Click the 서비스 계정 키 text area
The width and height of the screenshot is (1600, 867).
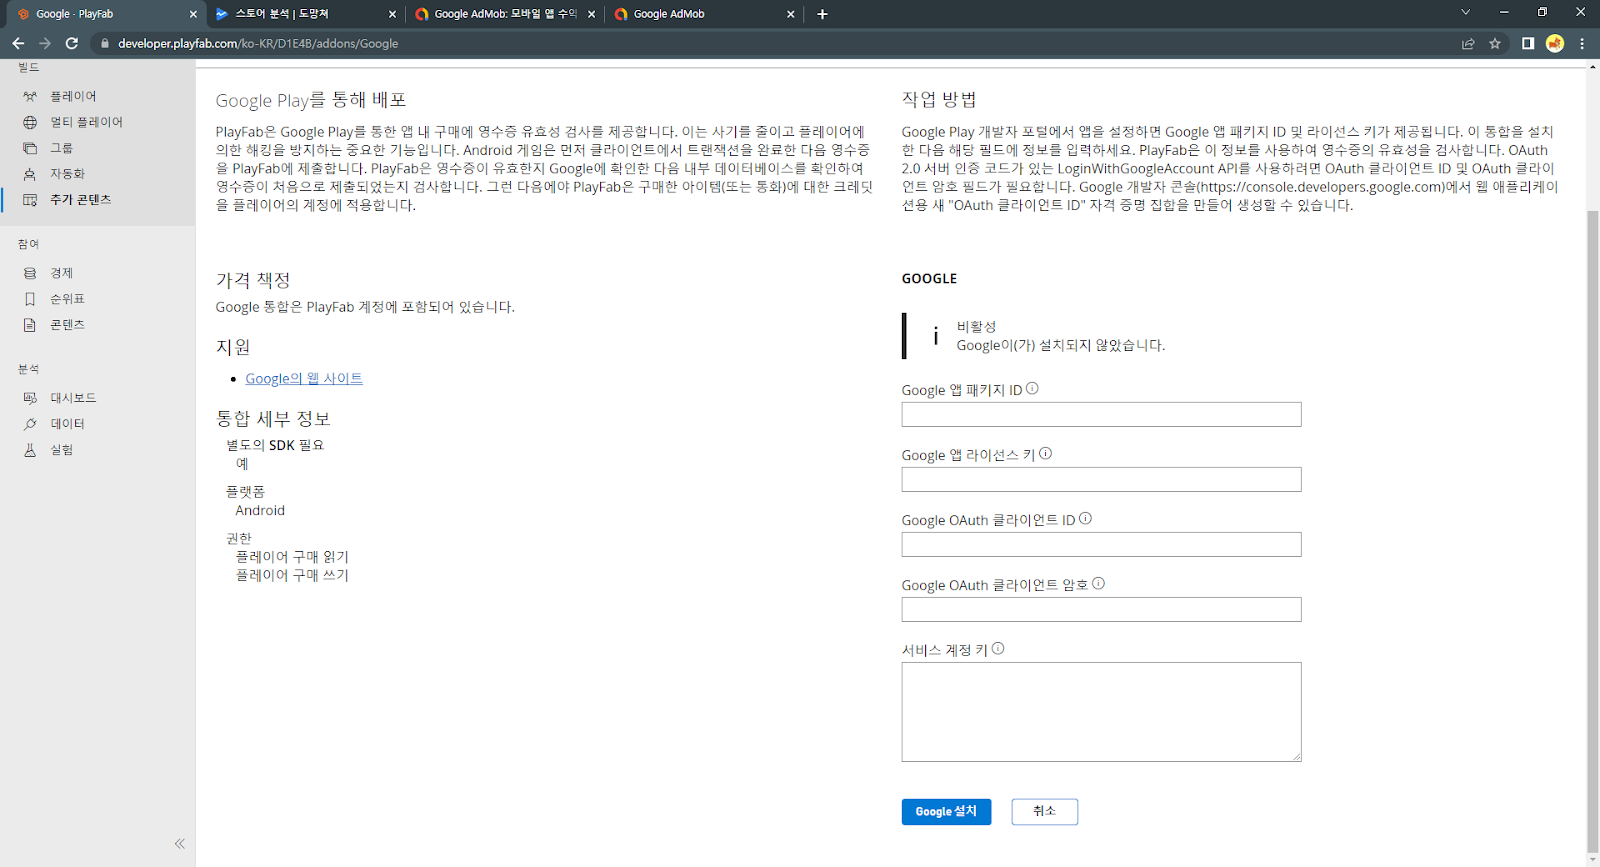(1101, 712)
